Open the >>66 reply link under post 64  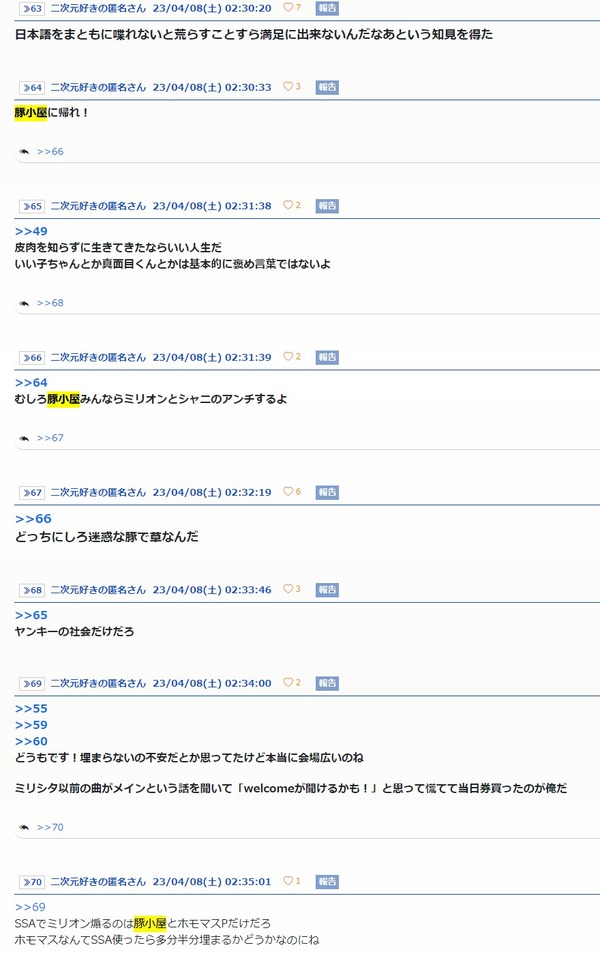pos(50,151)
